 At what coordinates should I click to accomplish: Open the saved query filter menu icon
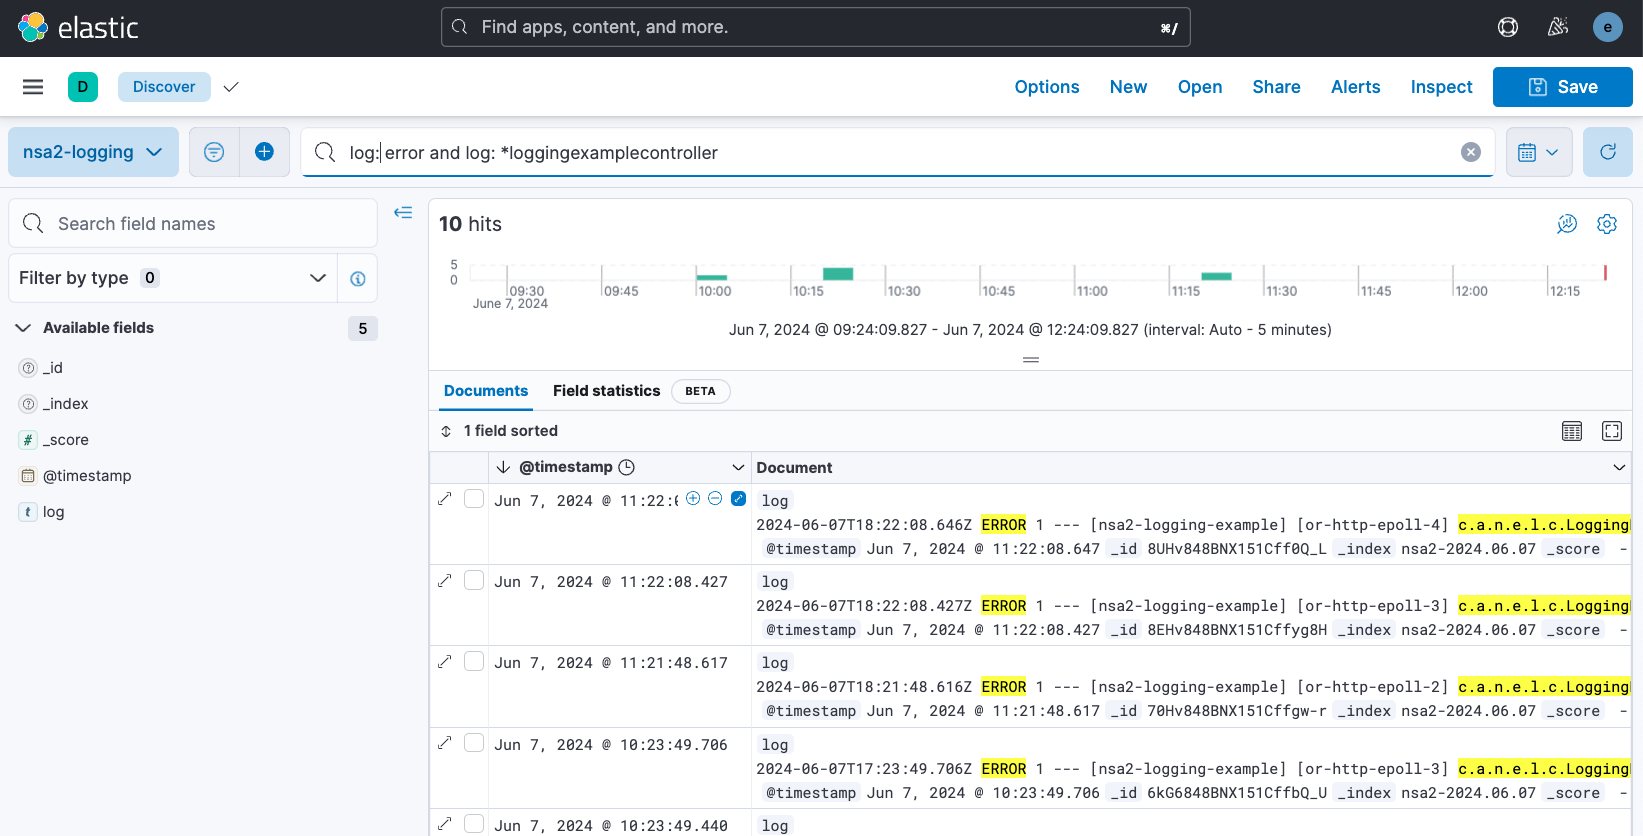click(x=214, y=152)
